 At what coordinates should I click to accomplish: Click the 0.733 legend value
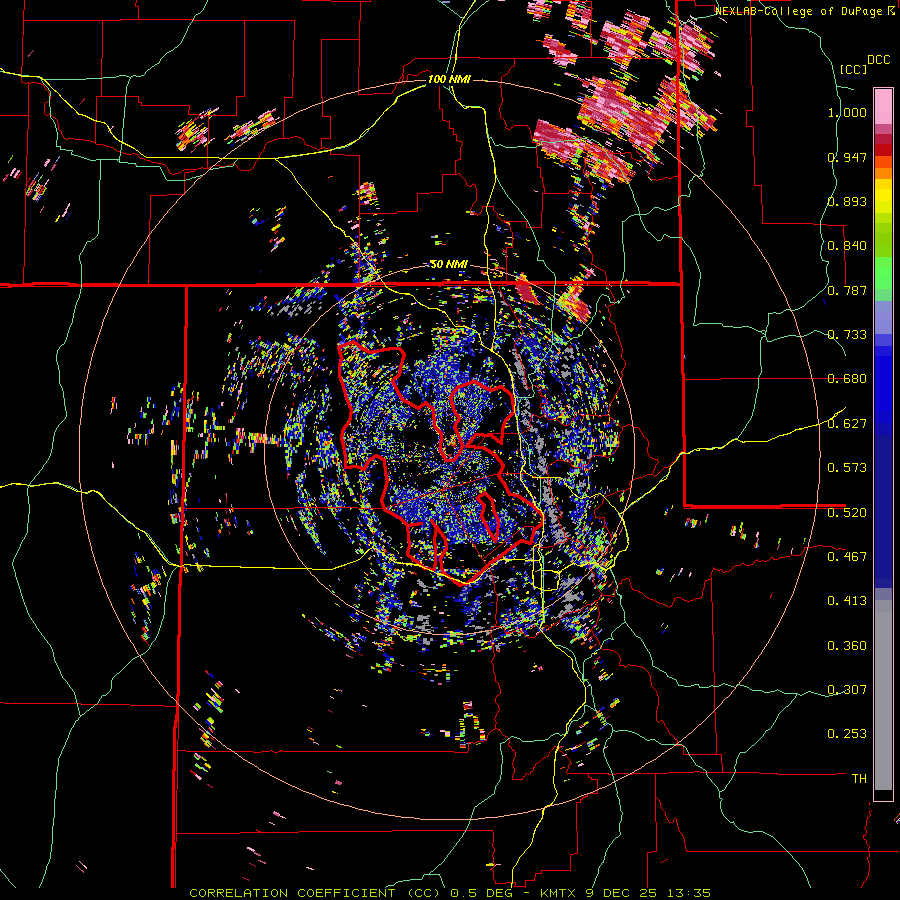tap(847, 335)
